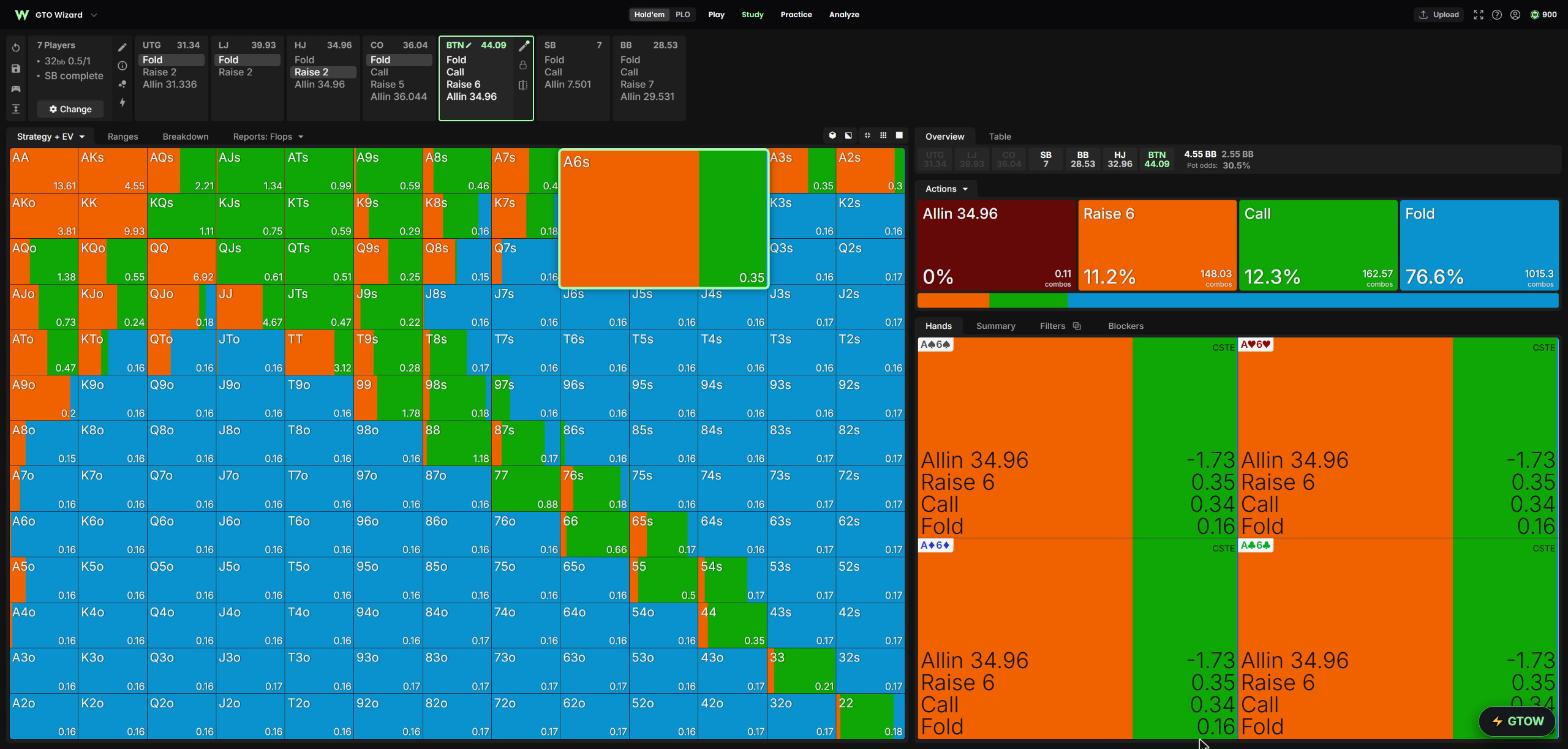This screenshot has width=1568, height=749.
Task: Select the crosshair grid layout toggle
Action: (867, 136)
